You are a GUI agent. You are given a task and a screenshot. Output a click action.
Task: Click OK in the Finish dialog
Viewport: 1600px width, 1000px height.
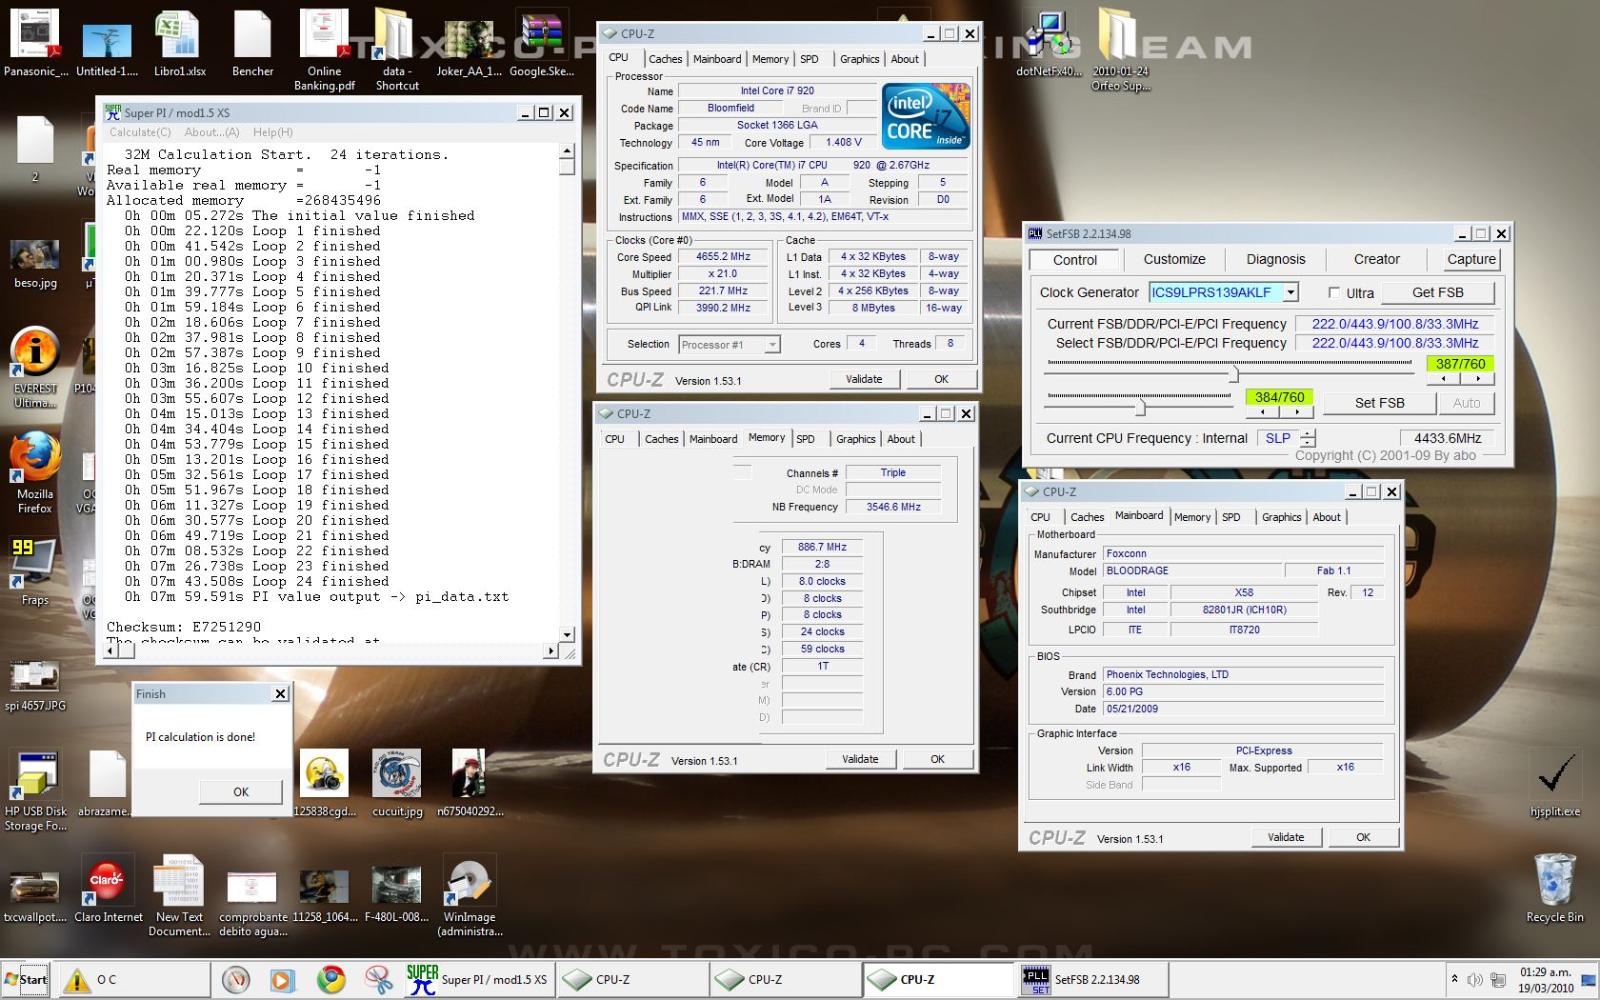click(241, 792)
